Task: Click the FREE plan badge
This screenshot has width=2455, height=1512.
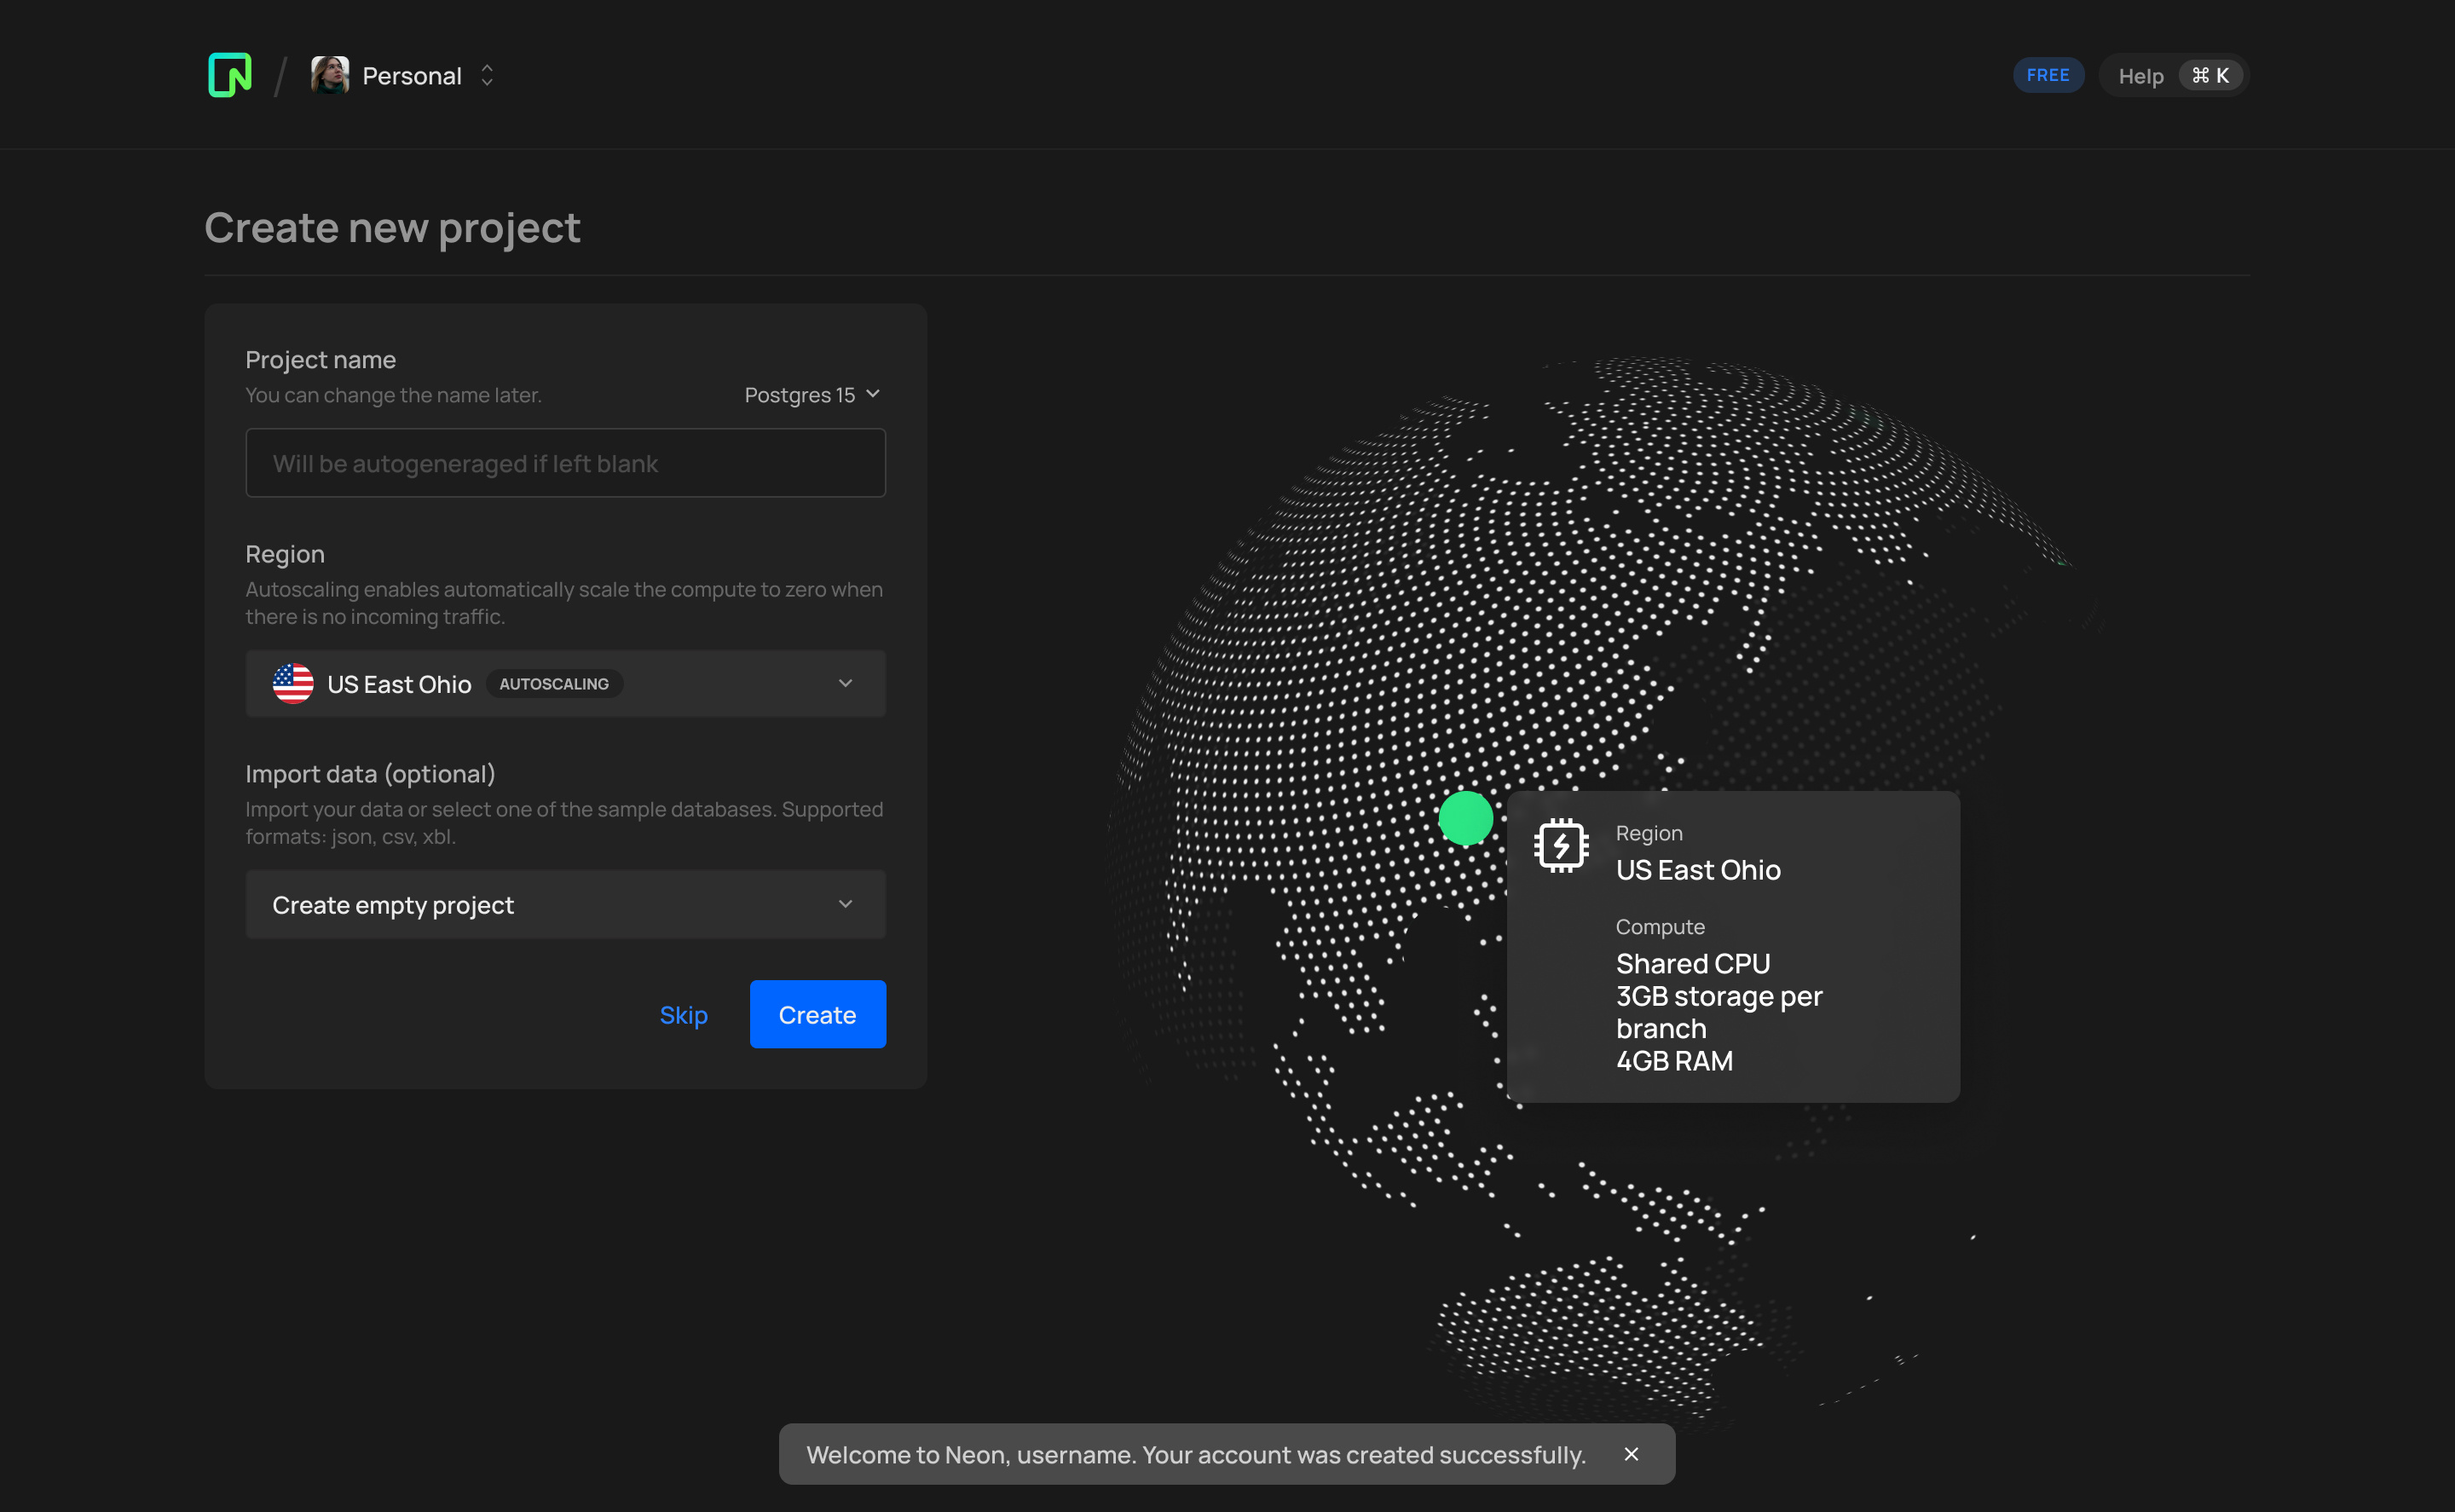Action: pos(2048,74)
